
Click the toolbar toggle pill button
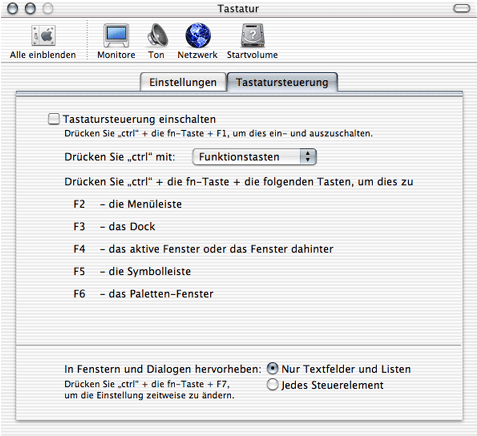point(462,8)
